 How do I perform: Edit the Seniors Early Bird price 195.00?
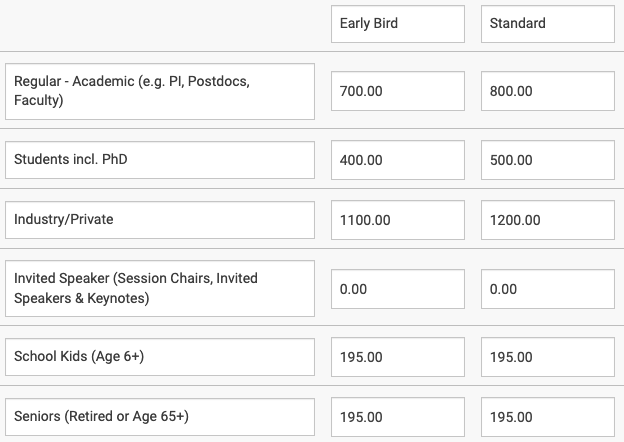(398, 417)
